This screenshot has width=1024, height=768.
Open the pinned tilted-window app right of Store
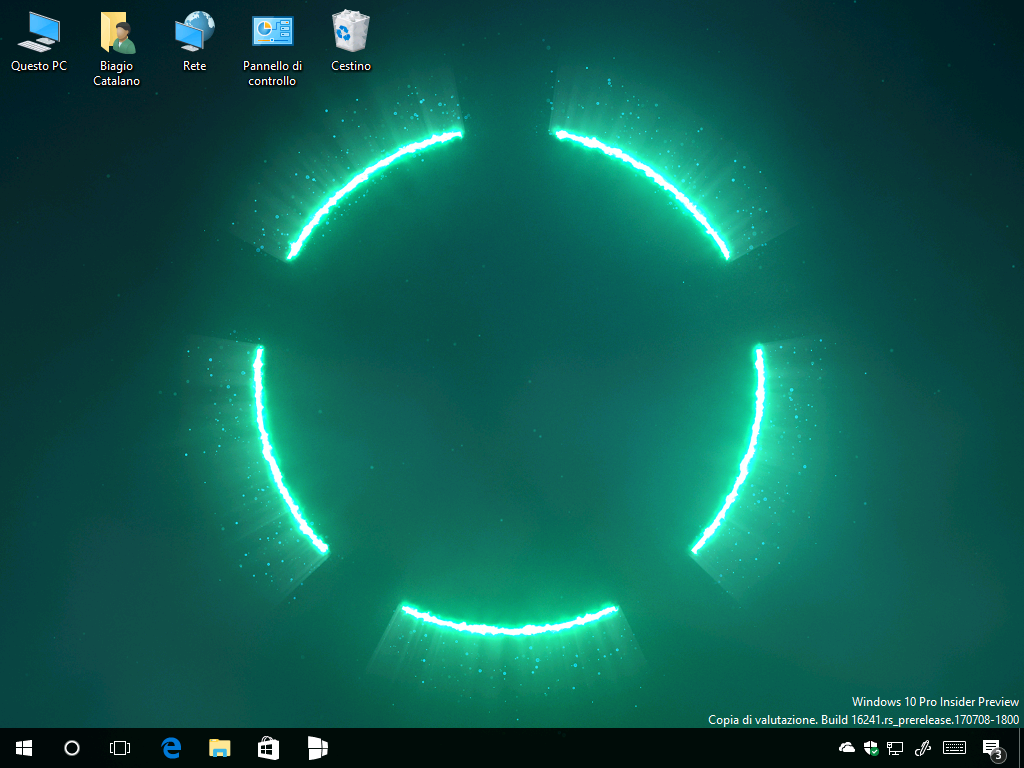pyautogui.click(x=317, y=748)
